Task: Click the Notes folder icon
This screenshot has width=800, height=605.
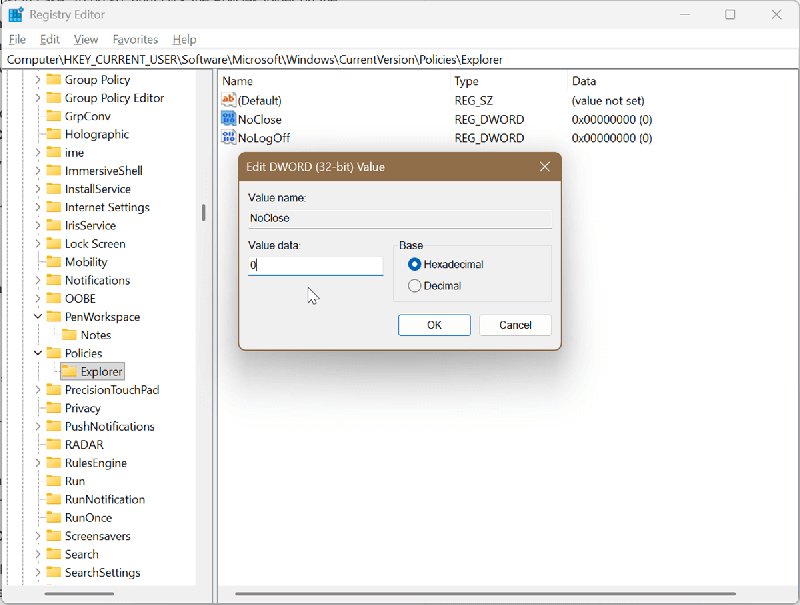Action: [x=69, y=335]
